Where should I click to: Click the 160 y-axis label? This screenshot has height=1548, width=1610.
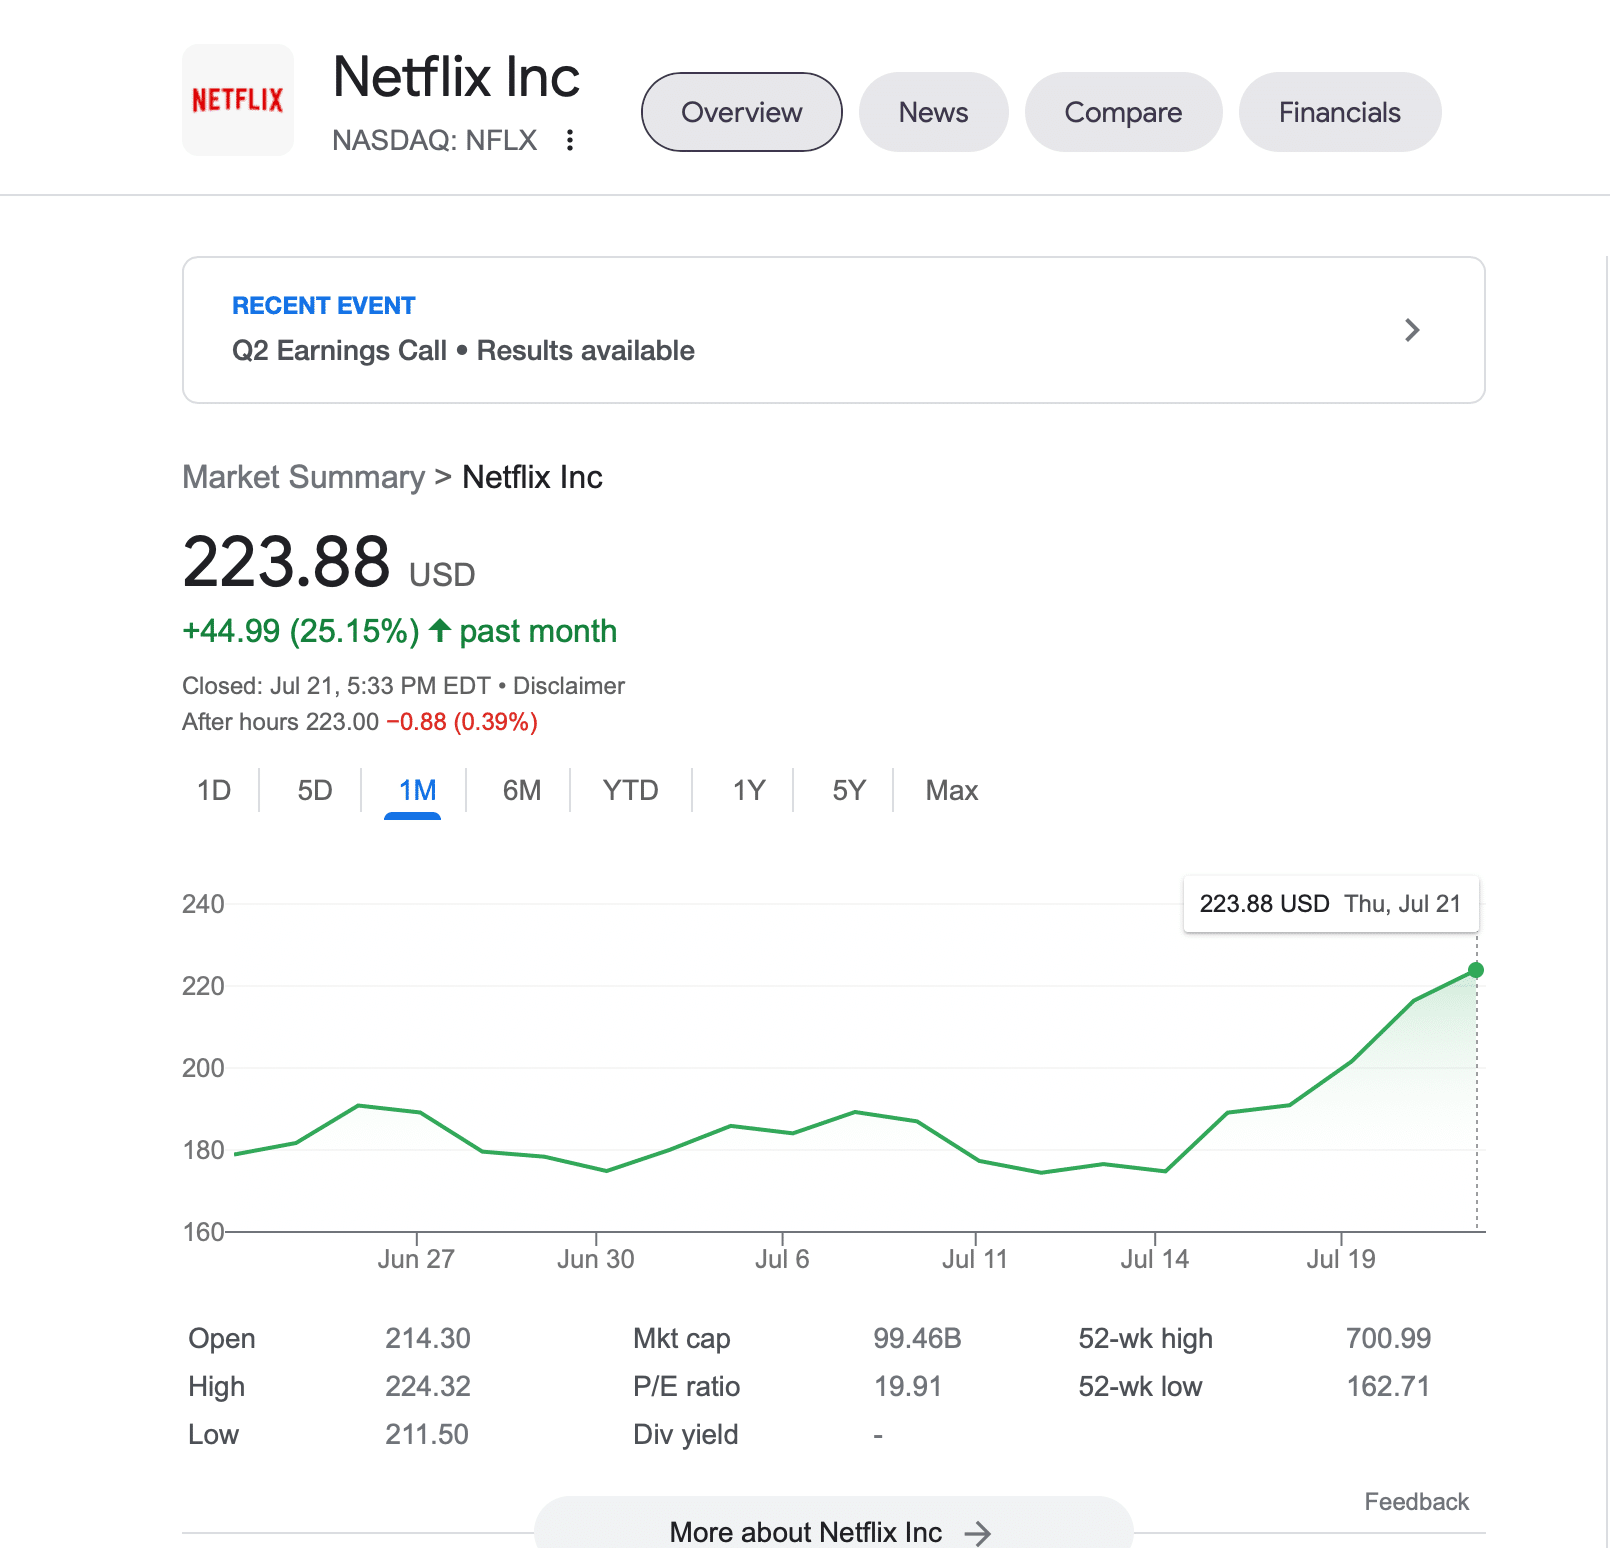pyautogui.click(x=203, y=1232)
